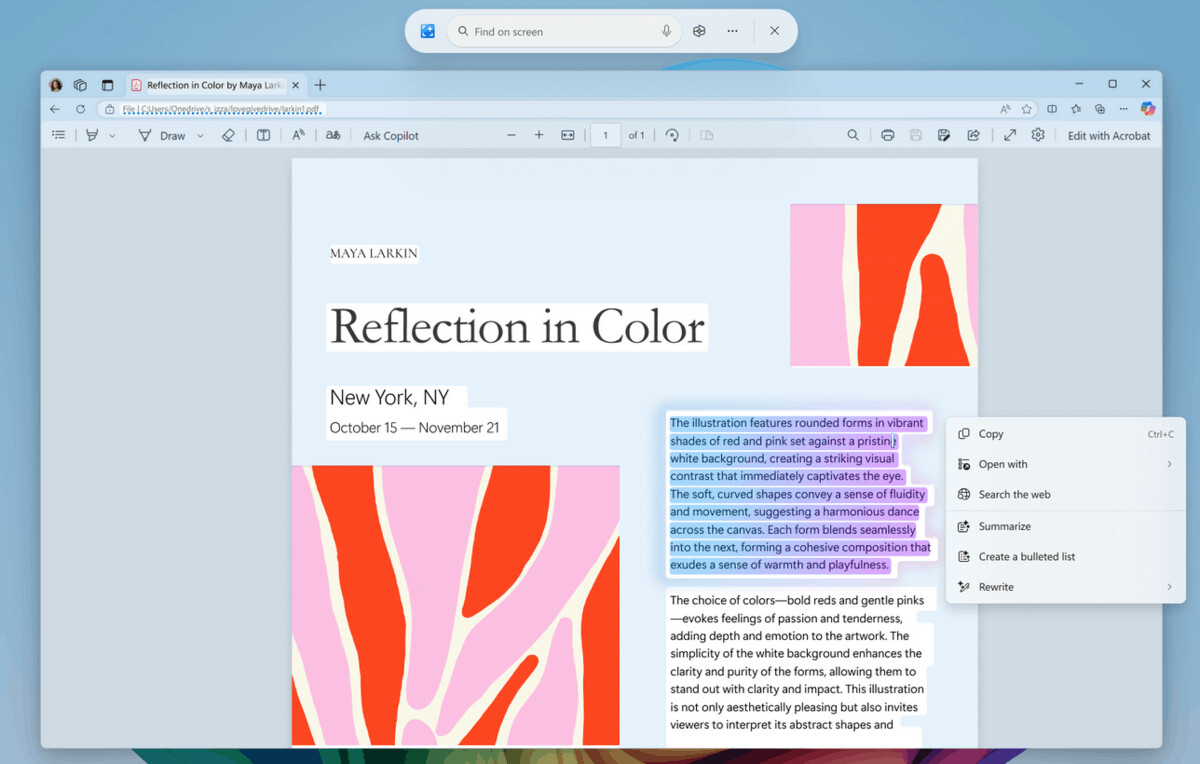
Task: Click the Click to Do icon in top bar
Action: click(427, 31)
